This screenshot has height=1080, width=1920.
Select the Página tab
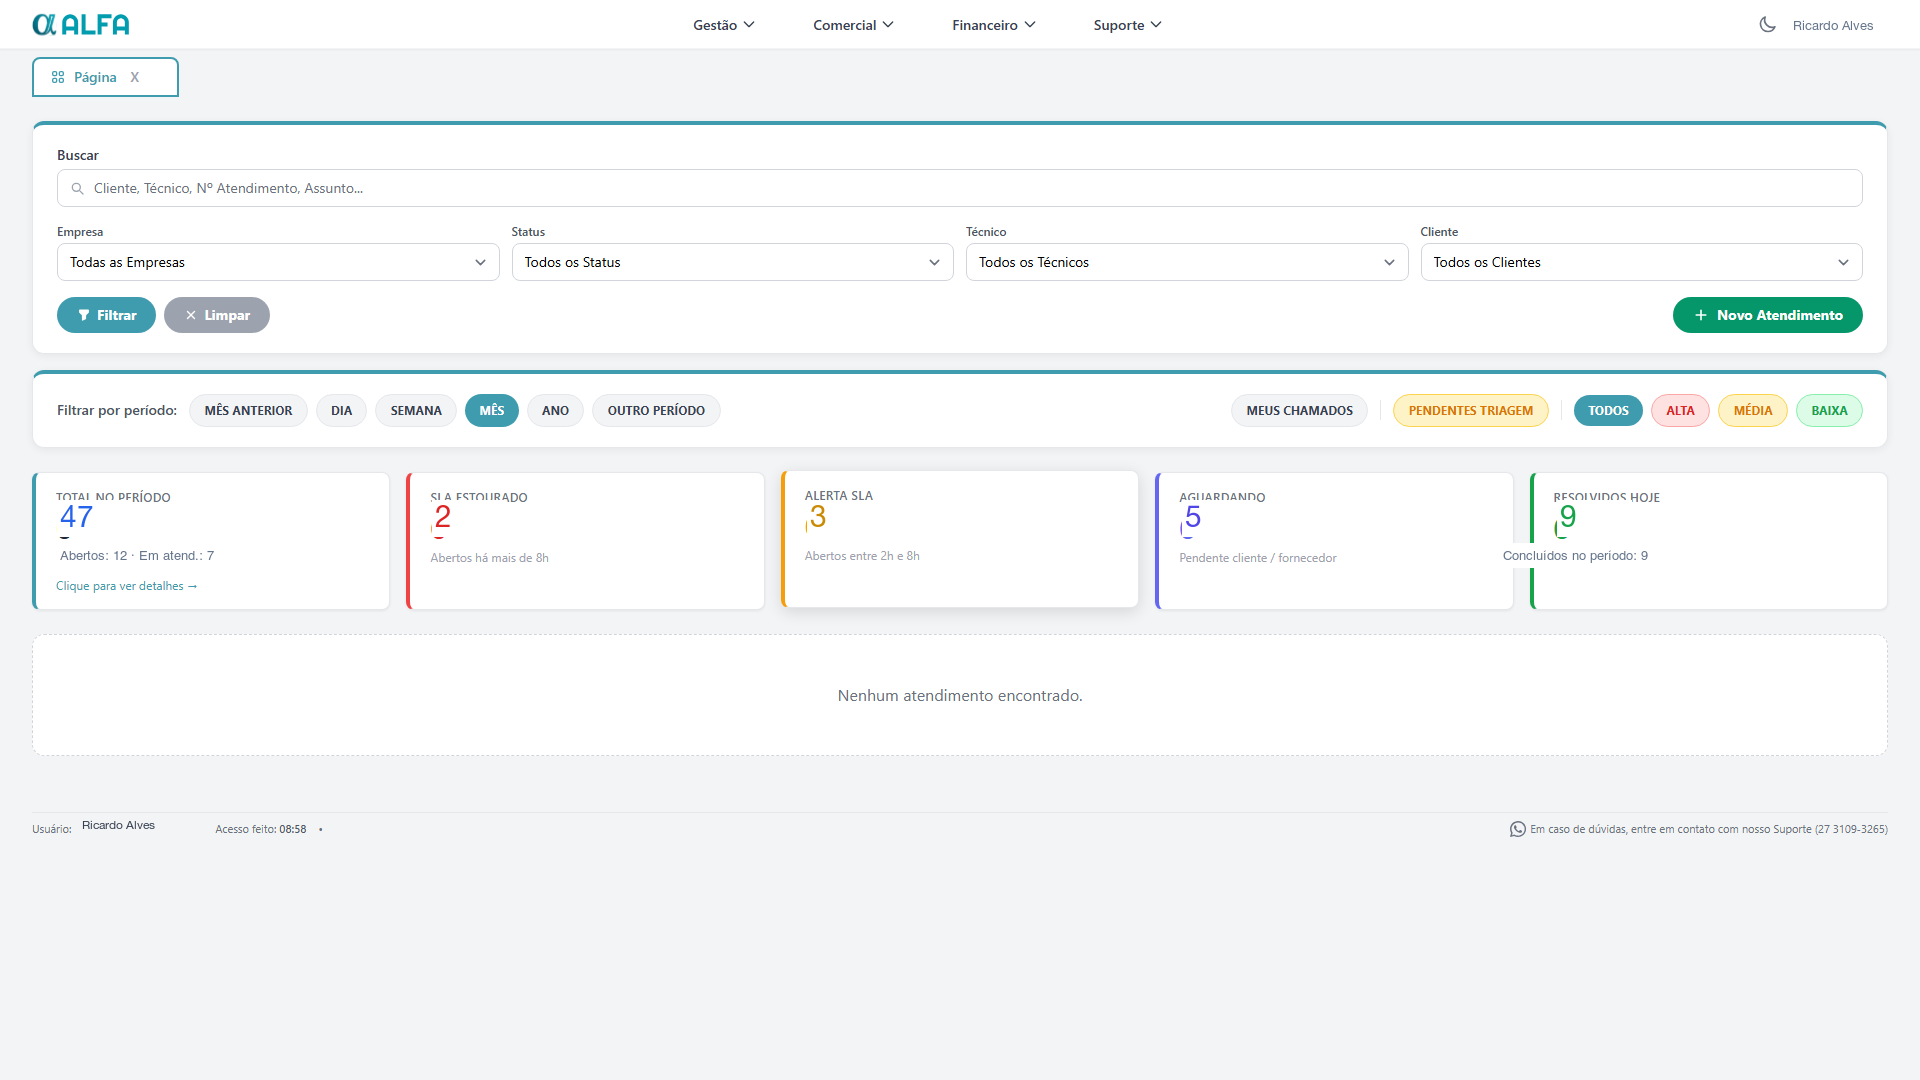(x=105, y=77)
